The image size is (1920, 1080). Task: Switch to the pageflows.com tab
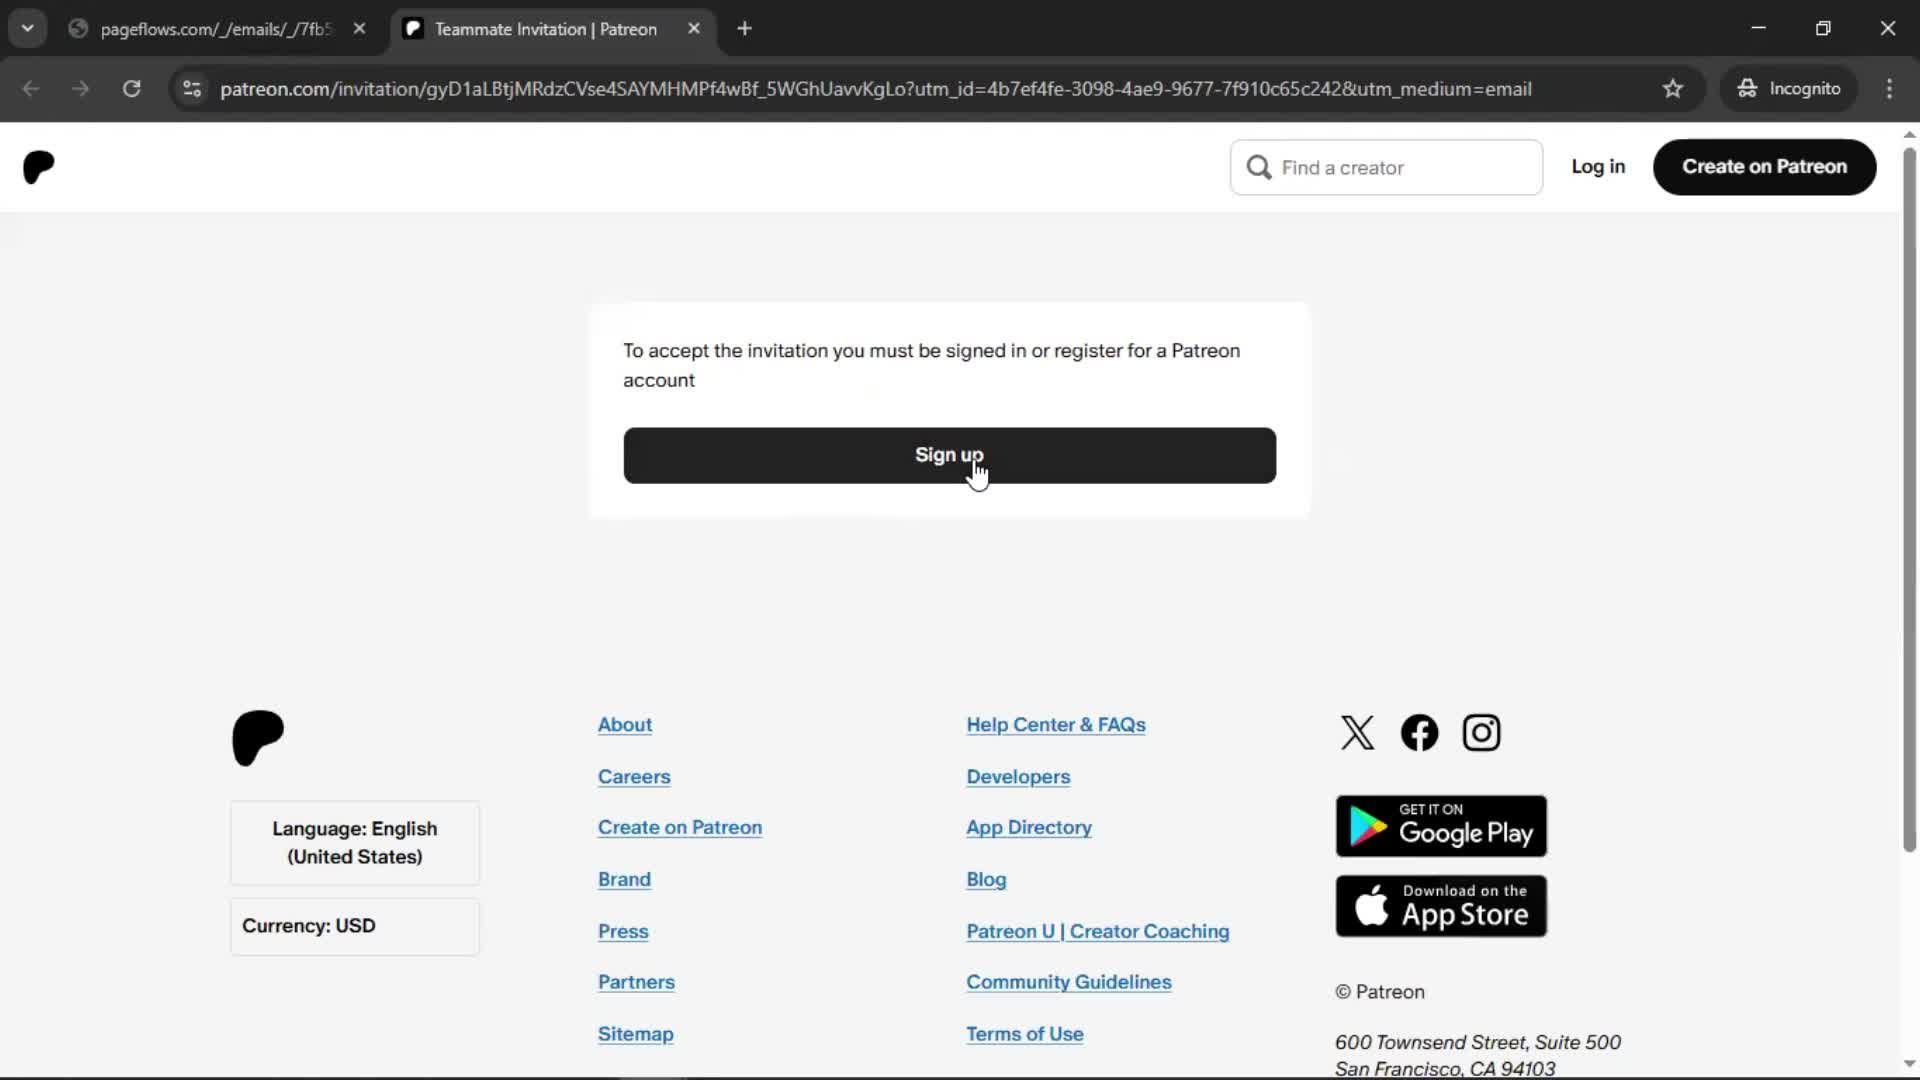coord(216,29)
